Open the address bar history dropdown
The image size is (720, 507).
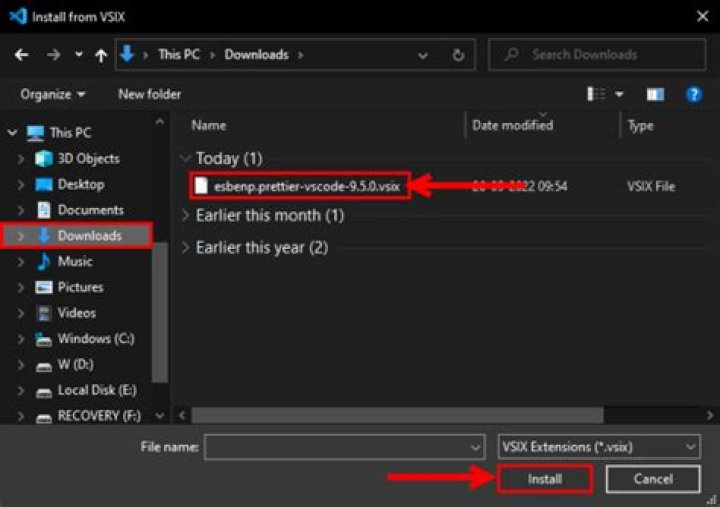pos(422,56)
